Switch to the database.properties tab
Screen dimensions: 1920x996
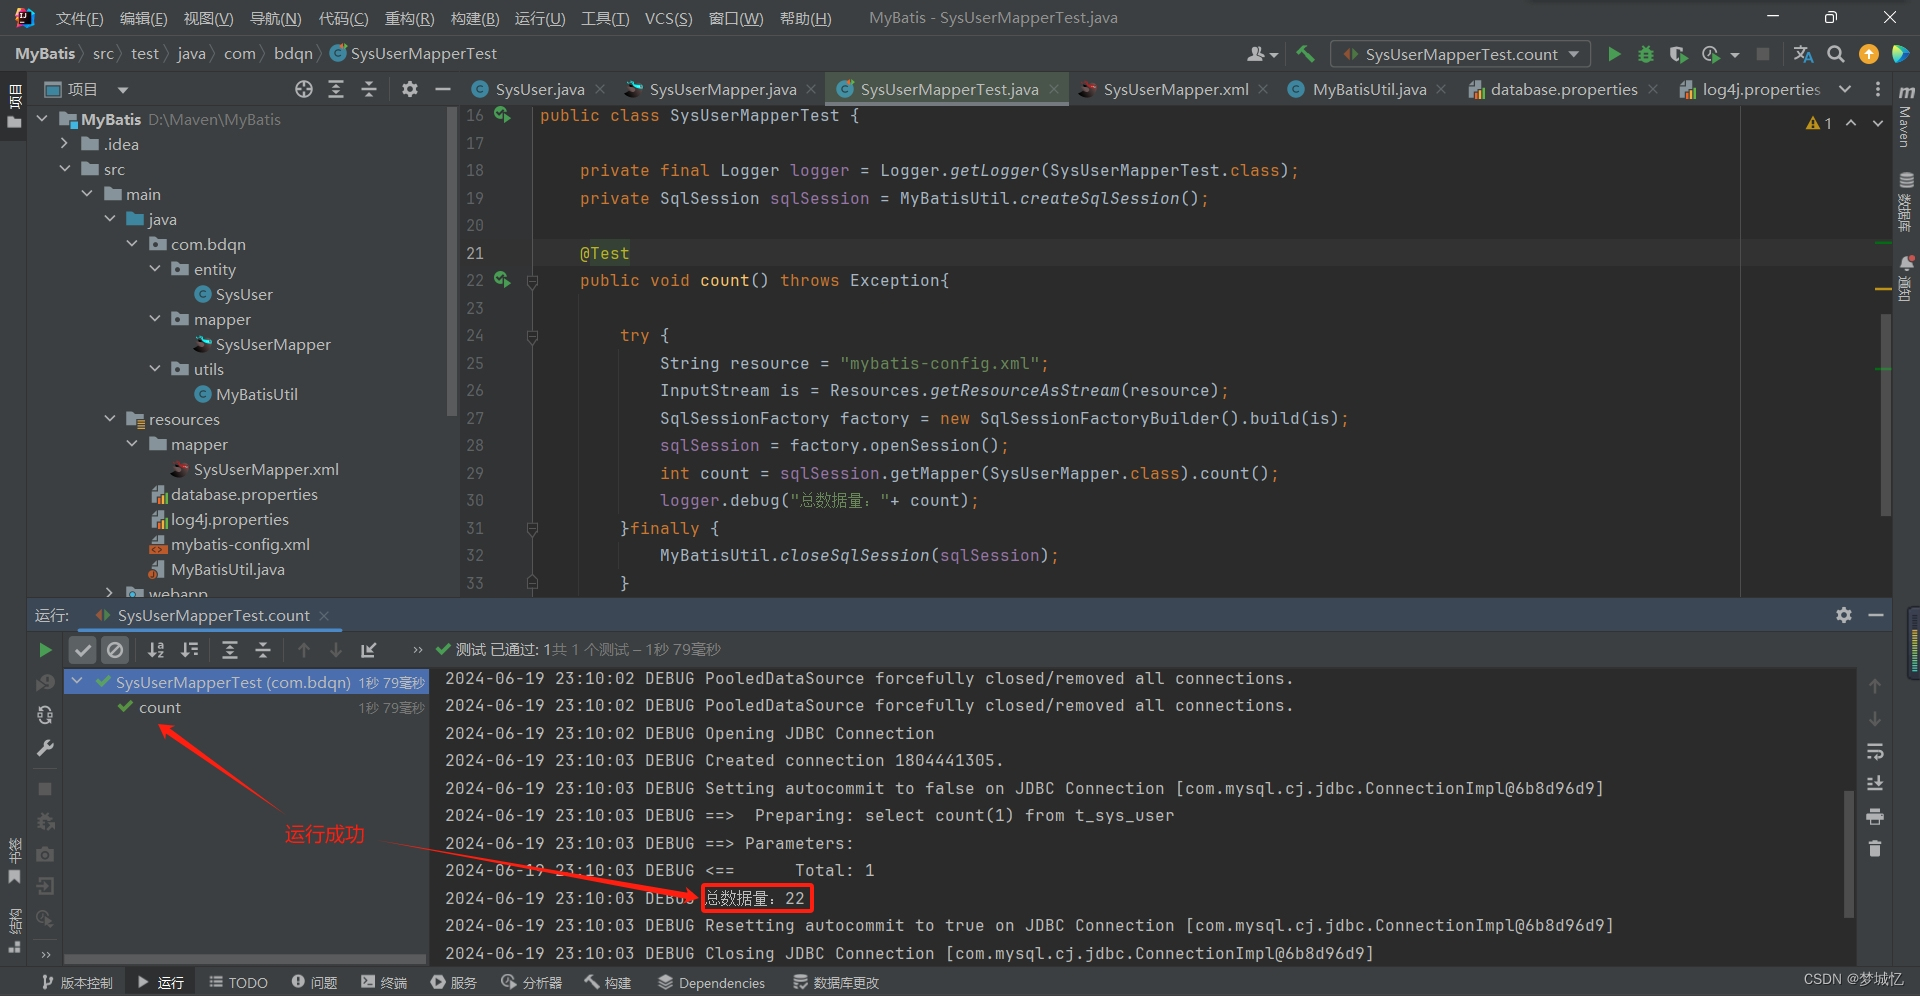pyautogui.click(x=1564, y=89)
